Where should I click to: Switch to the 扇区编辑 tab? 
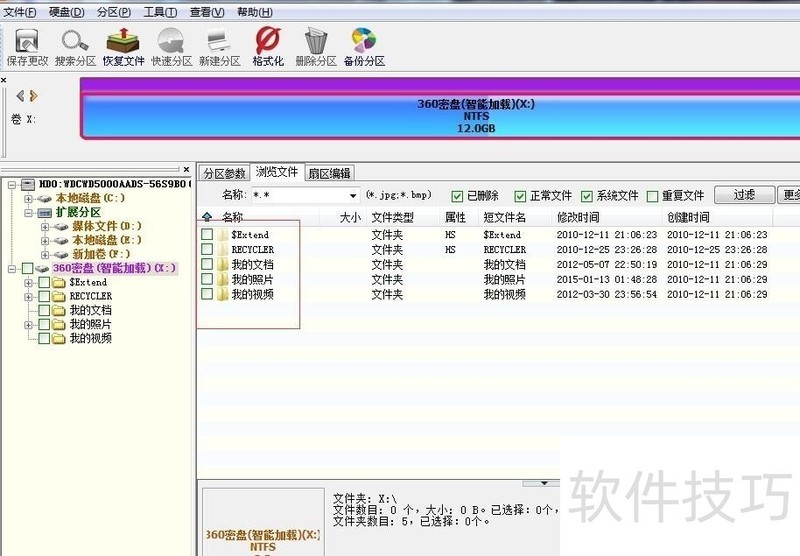[x=330, y=173]
